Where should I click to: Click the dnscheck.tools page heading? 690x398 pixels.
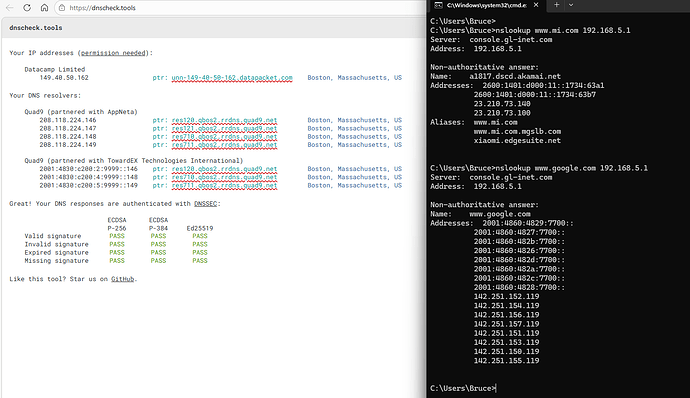[x=36, y=28]
